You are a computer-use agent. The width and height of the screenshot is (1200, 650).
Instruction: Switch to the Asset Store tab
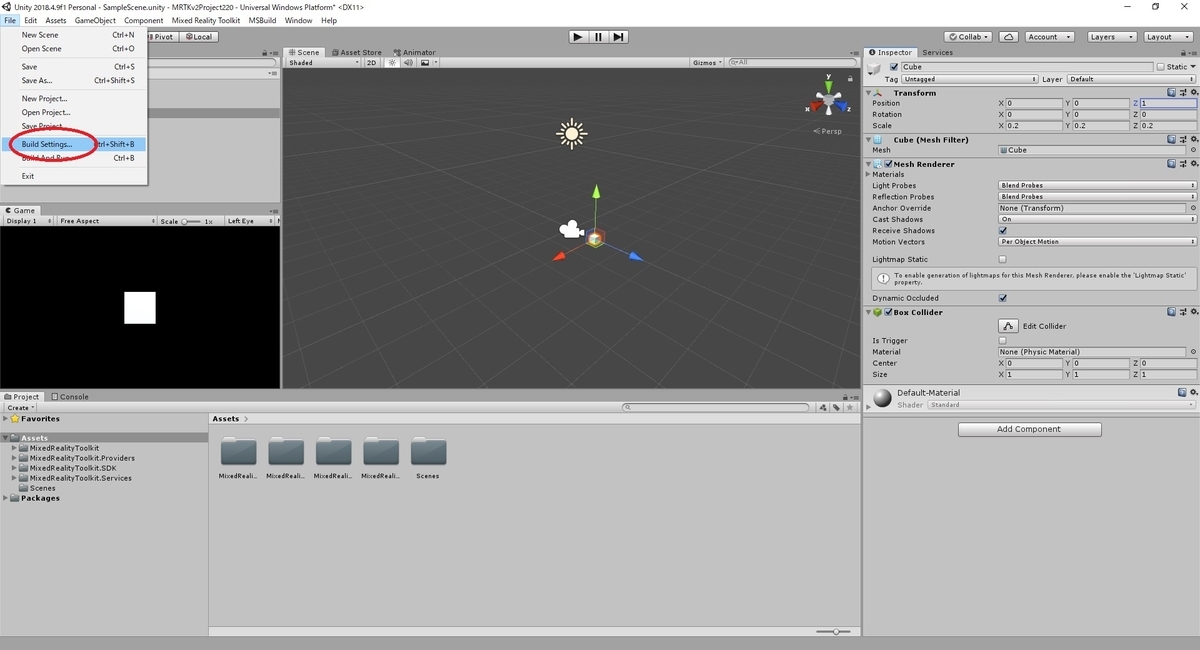coord(356,52)
